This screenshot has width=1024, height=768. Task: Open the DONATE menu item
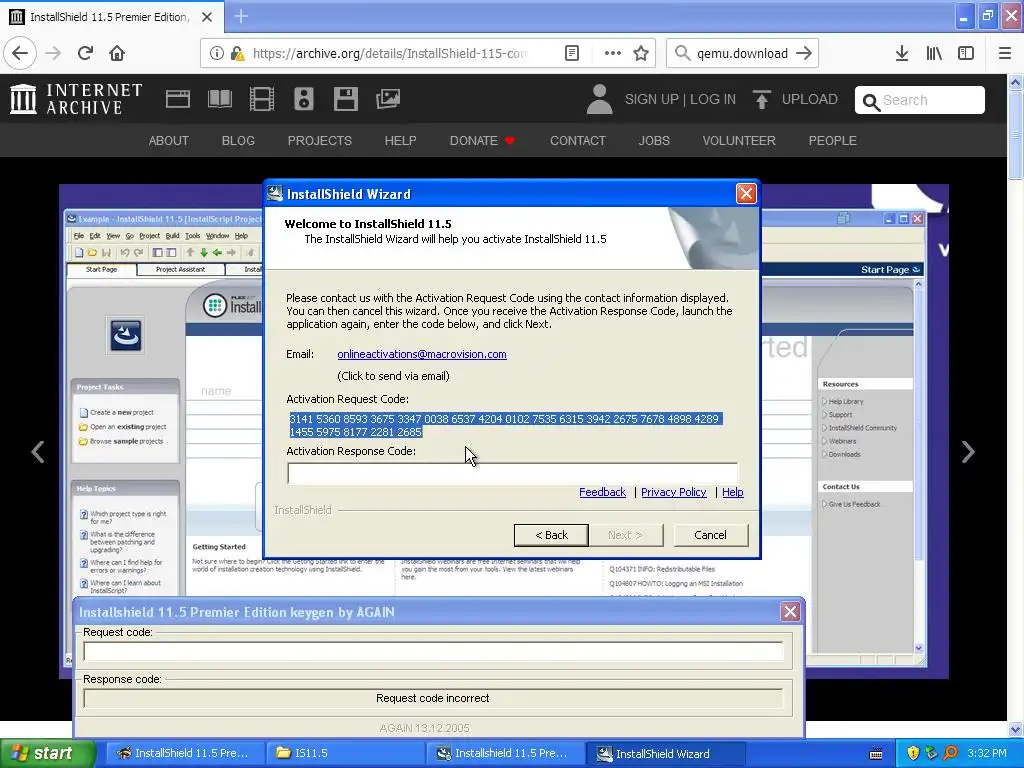[x=482, y=140]
